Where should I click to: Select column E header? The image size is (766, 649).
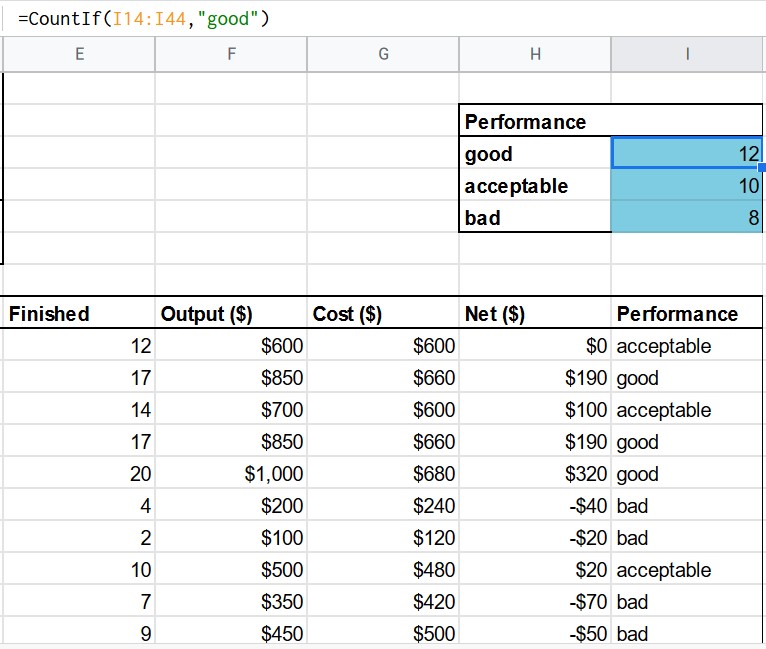pyautogui.click(x=79, y=55)
